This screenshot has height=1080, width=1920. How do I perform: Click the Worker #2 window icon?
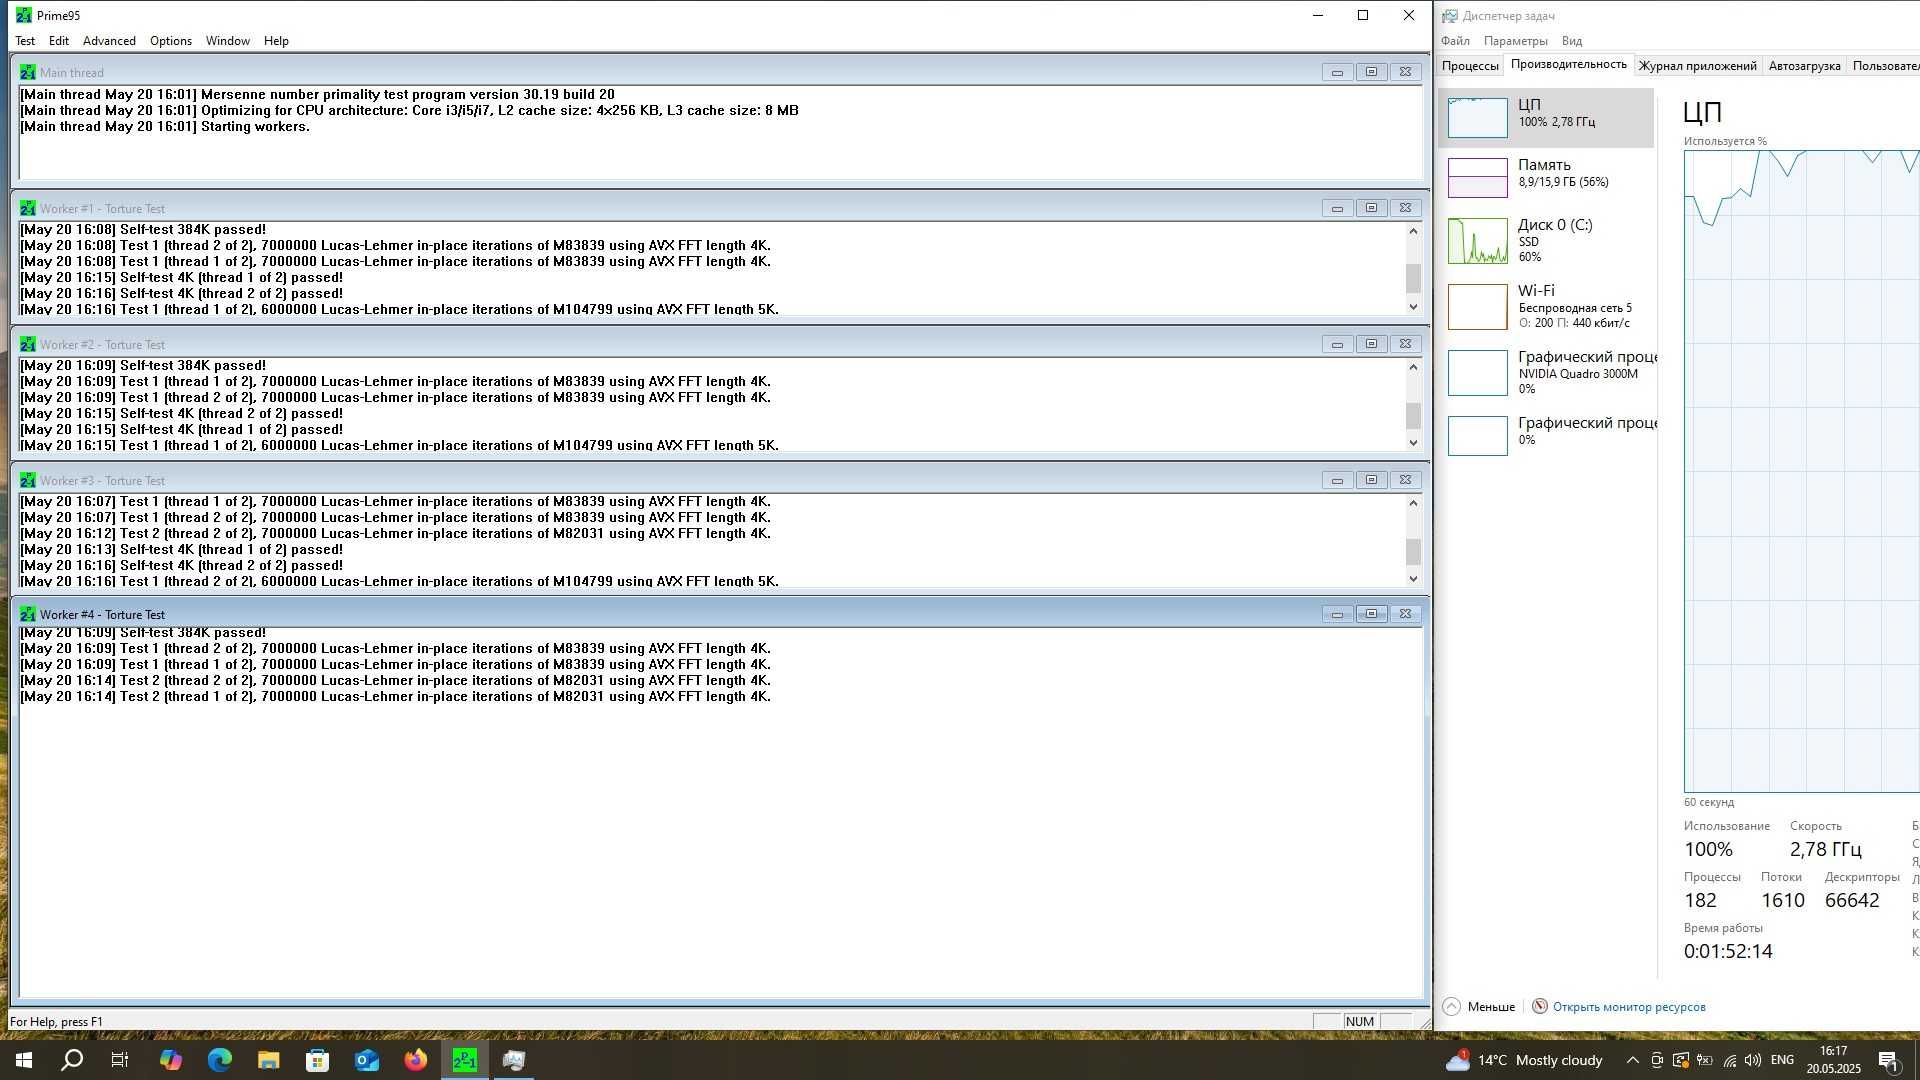pos(28,344)
